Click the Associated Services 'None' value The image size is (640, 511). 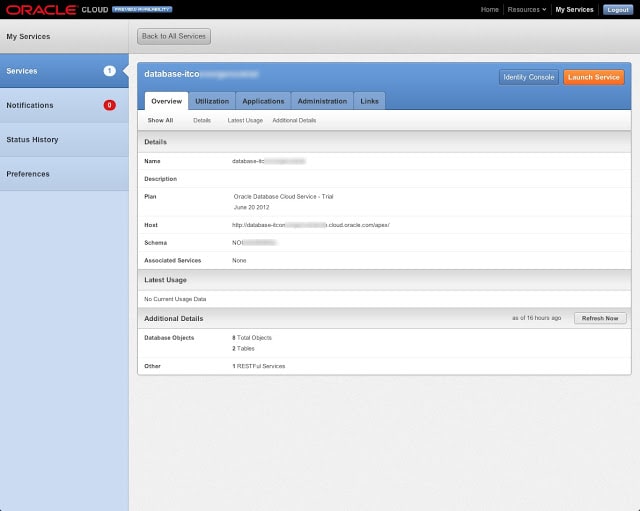point(239,260)
